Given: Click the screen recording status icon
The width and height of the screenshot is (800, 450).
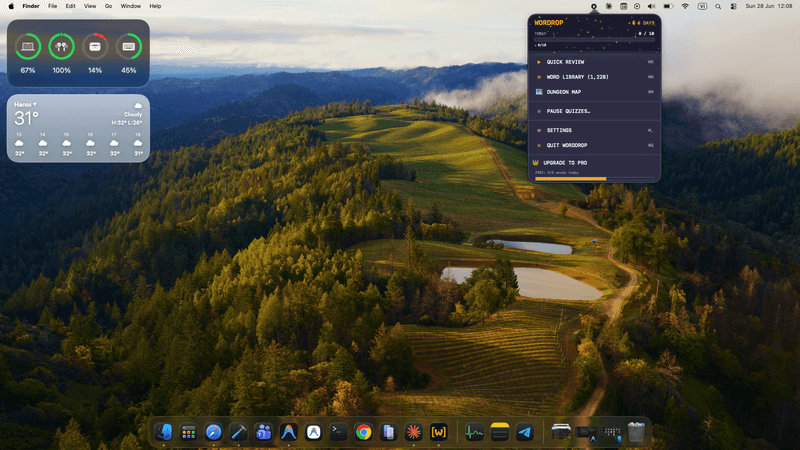Looking at the screenshot, I should pos(637,7).
